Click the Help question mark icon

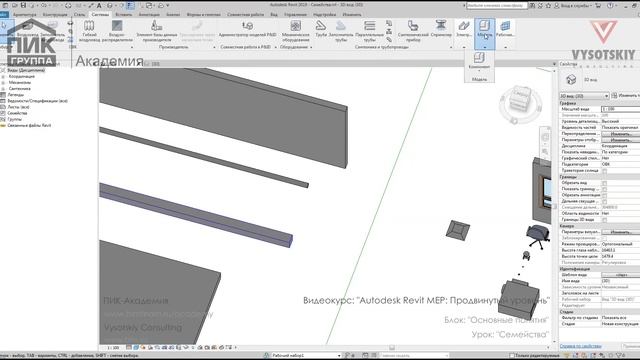(611, 5)
